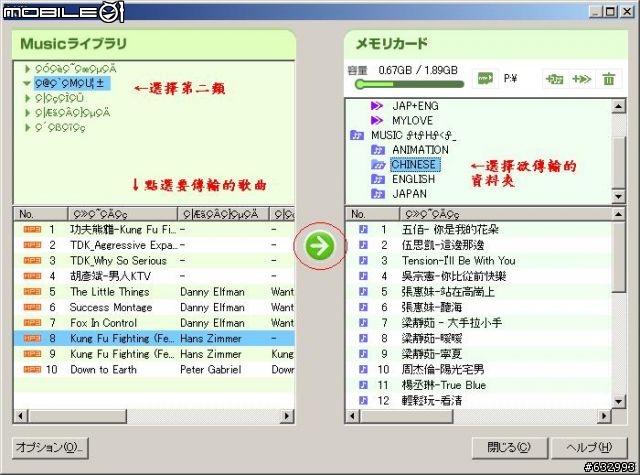Image resolution: width=640 pixels, height=475 pixels.
Task: Select the JAP+ENG playlist
Action: click(x=415, y=106)
